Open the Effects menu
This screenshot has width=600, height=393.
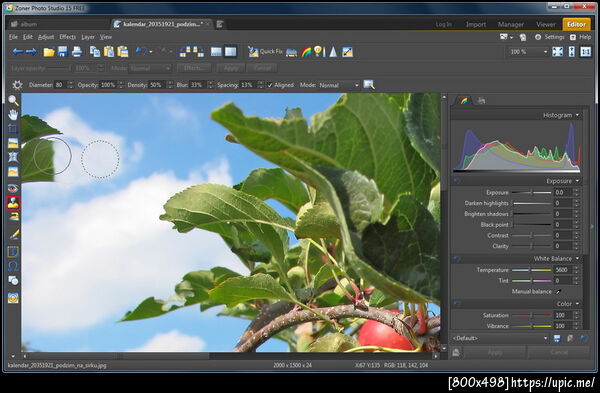point(68,37)
